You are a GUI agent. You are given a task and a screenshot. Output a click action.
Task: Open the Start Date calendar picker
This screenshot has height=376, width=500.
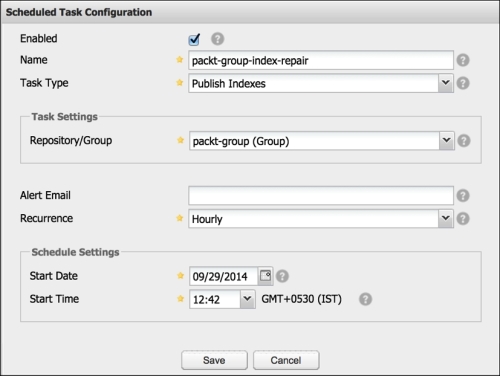[x=265, y=276]
